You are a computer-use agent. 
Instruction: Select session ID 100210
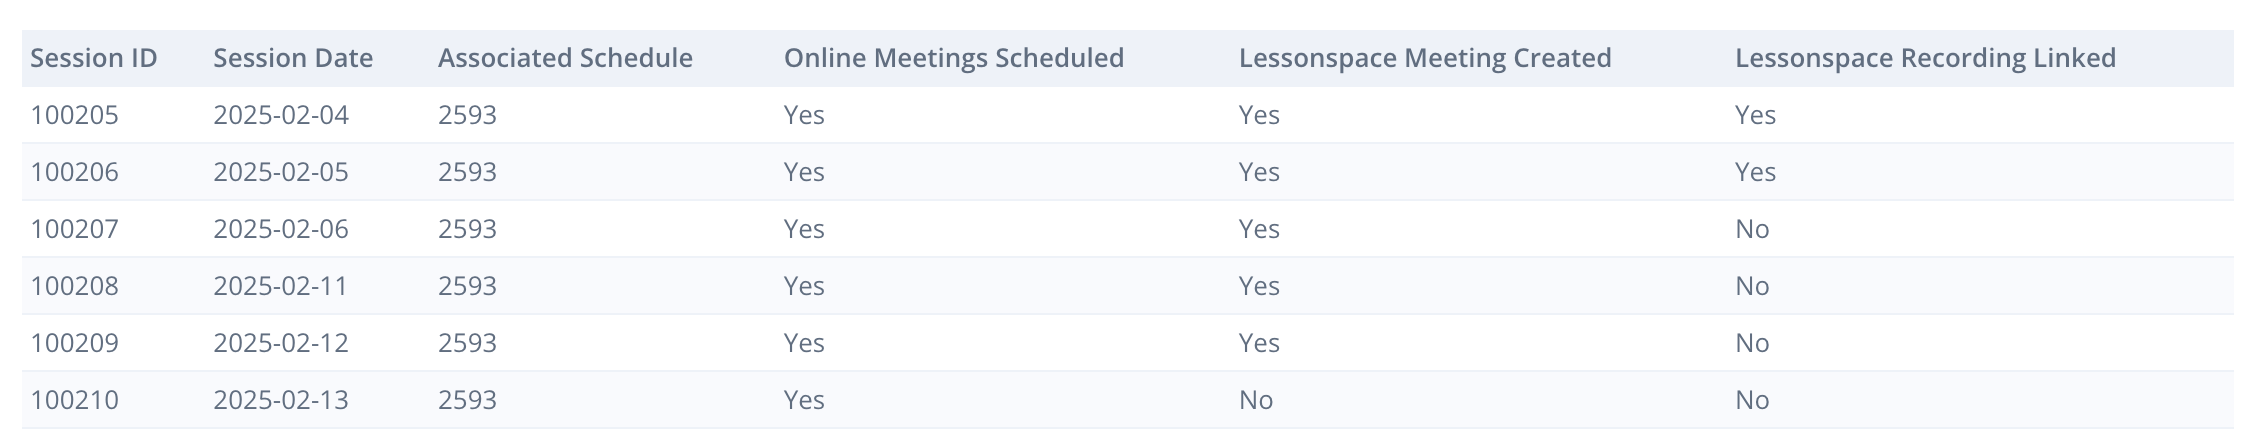[x=75, y=400]
